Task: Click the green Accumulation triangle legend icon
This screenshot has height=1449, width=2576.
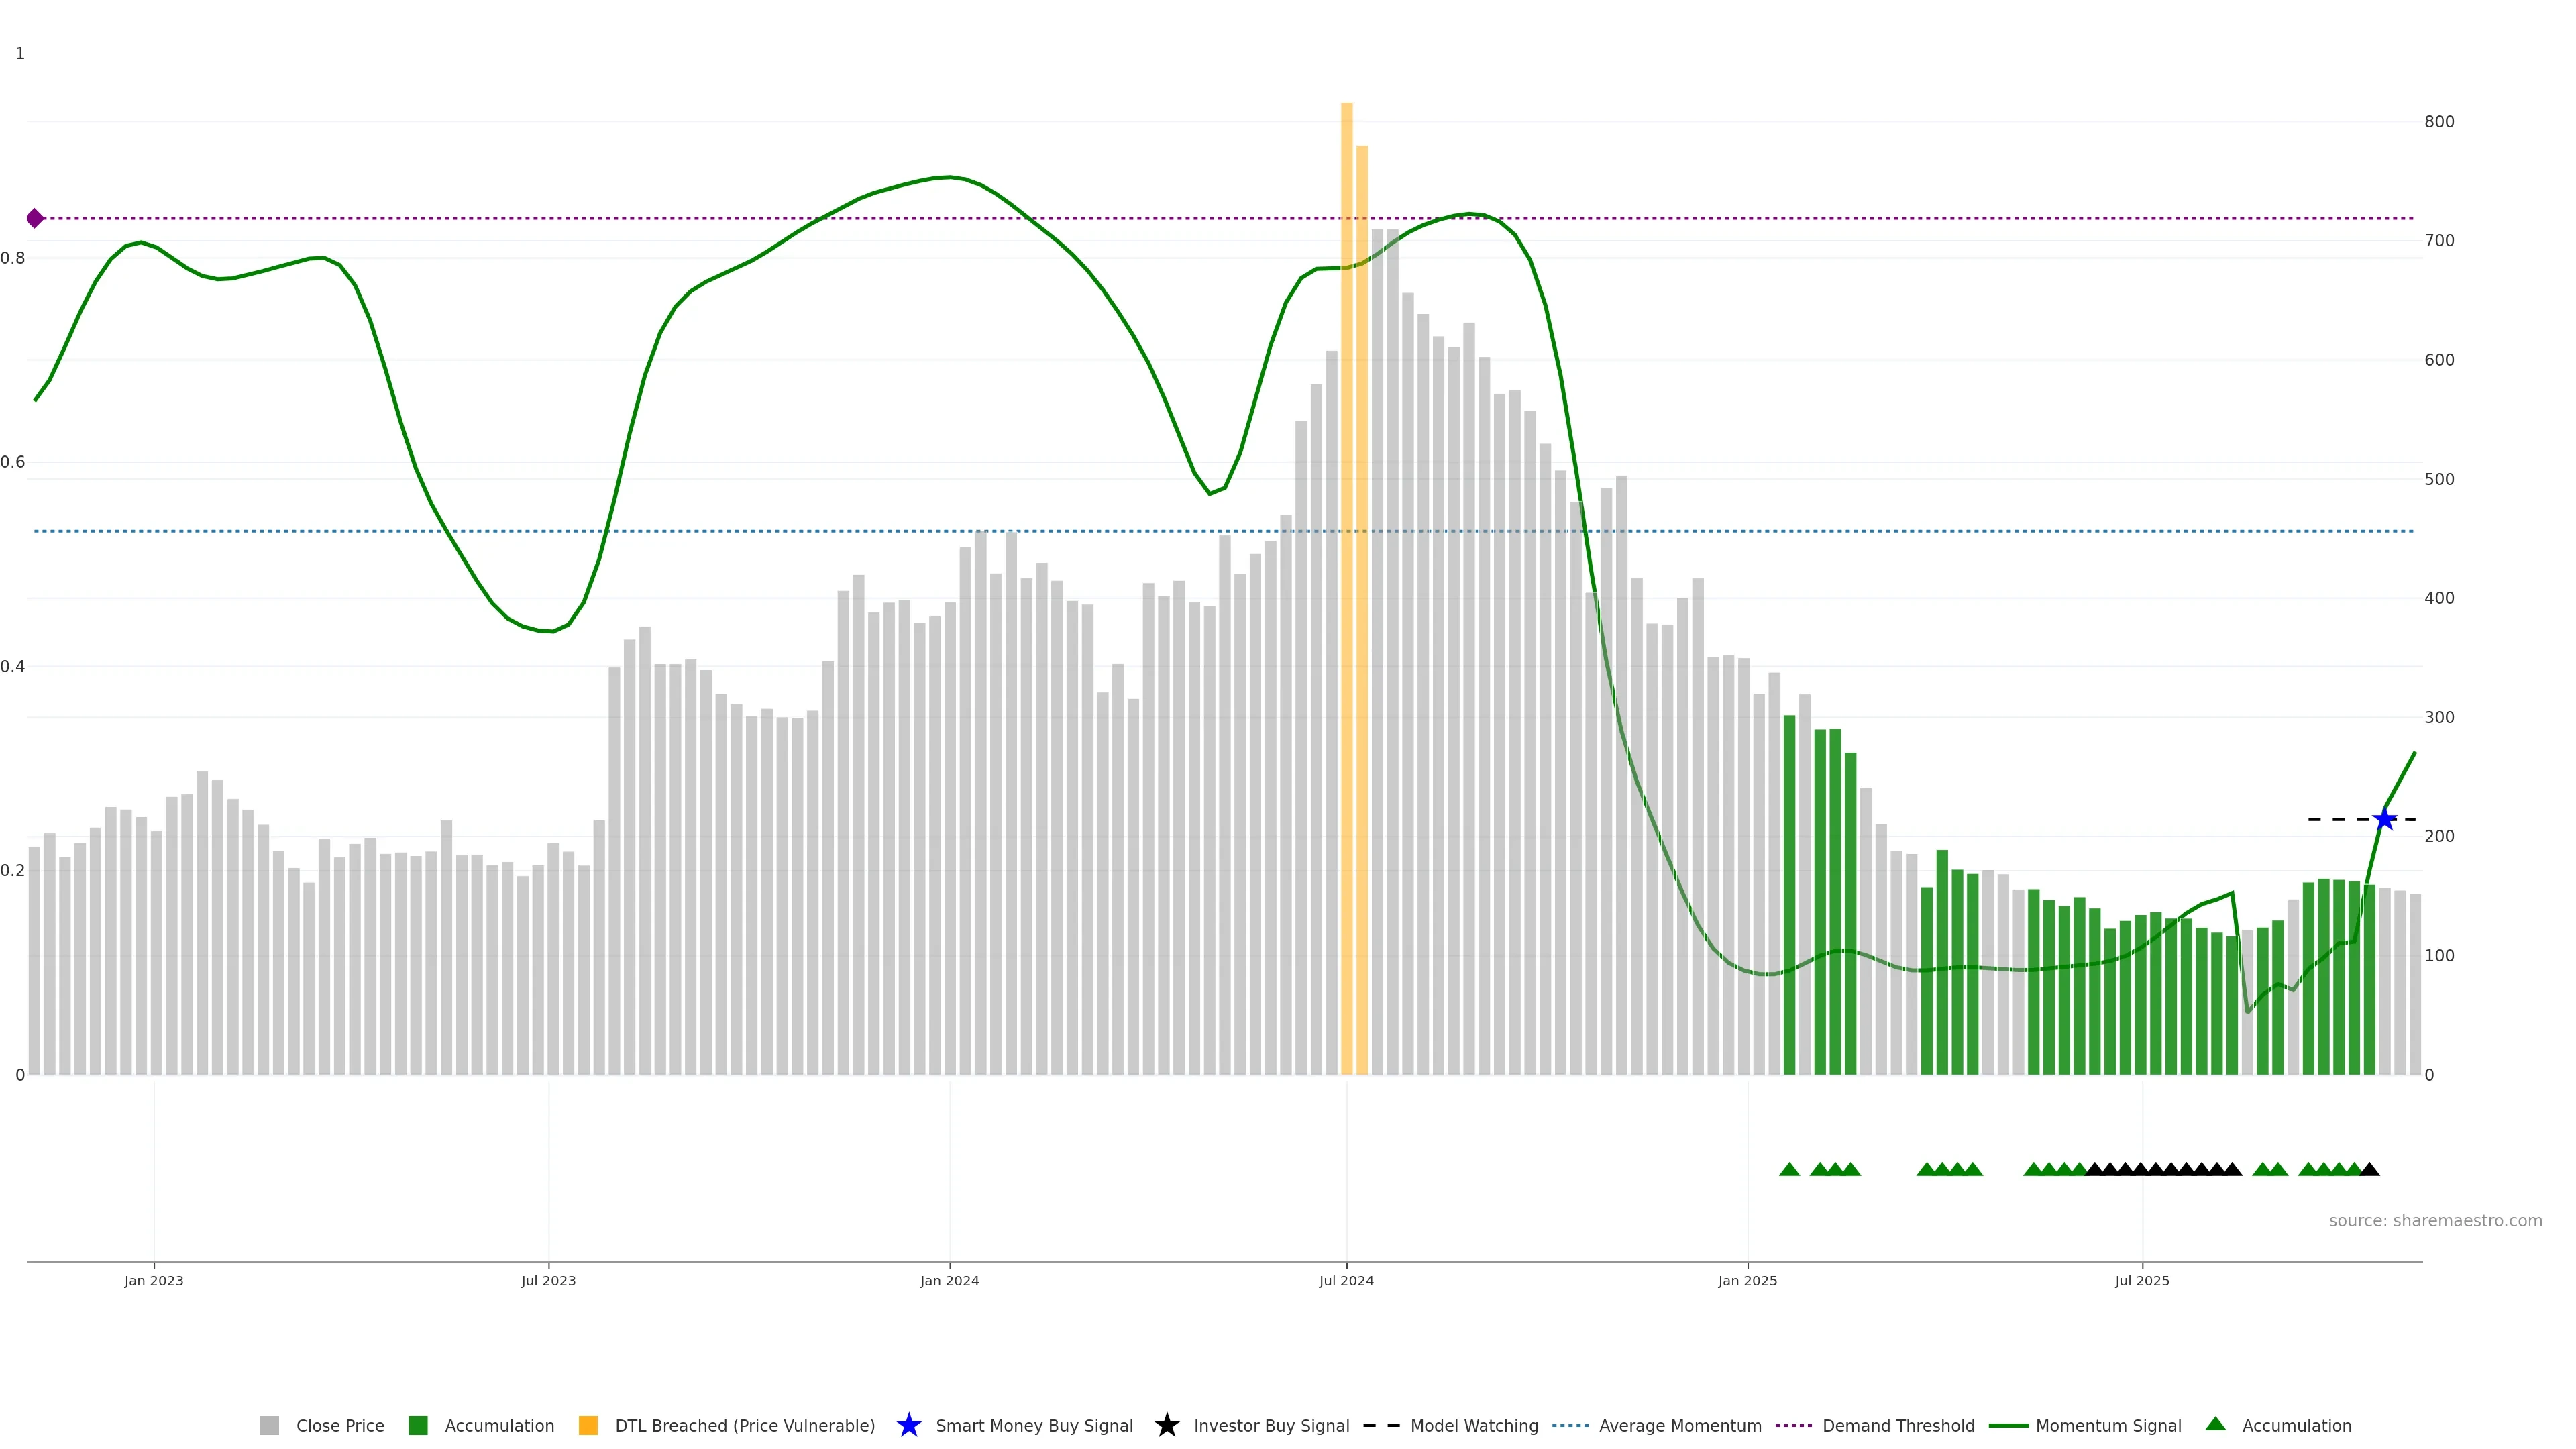Action: pyautogui.click(x=2215, y=1424)
